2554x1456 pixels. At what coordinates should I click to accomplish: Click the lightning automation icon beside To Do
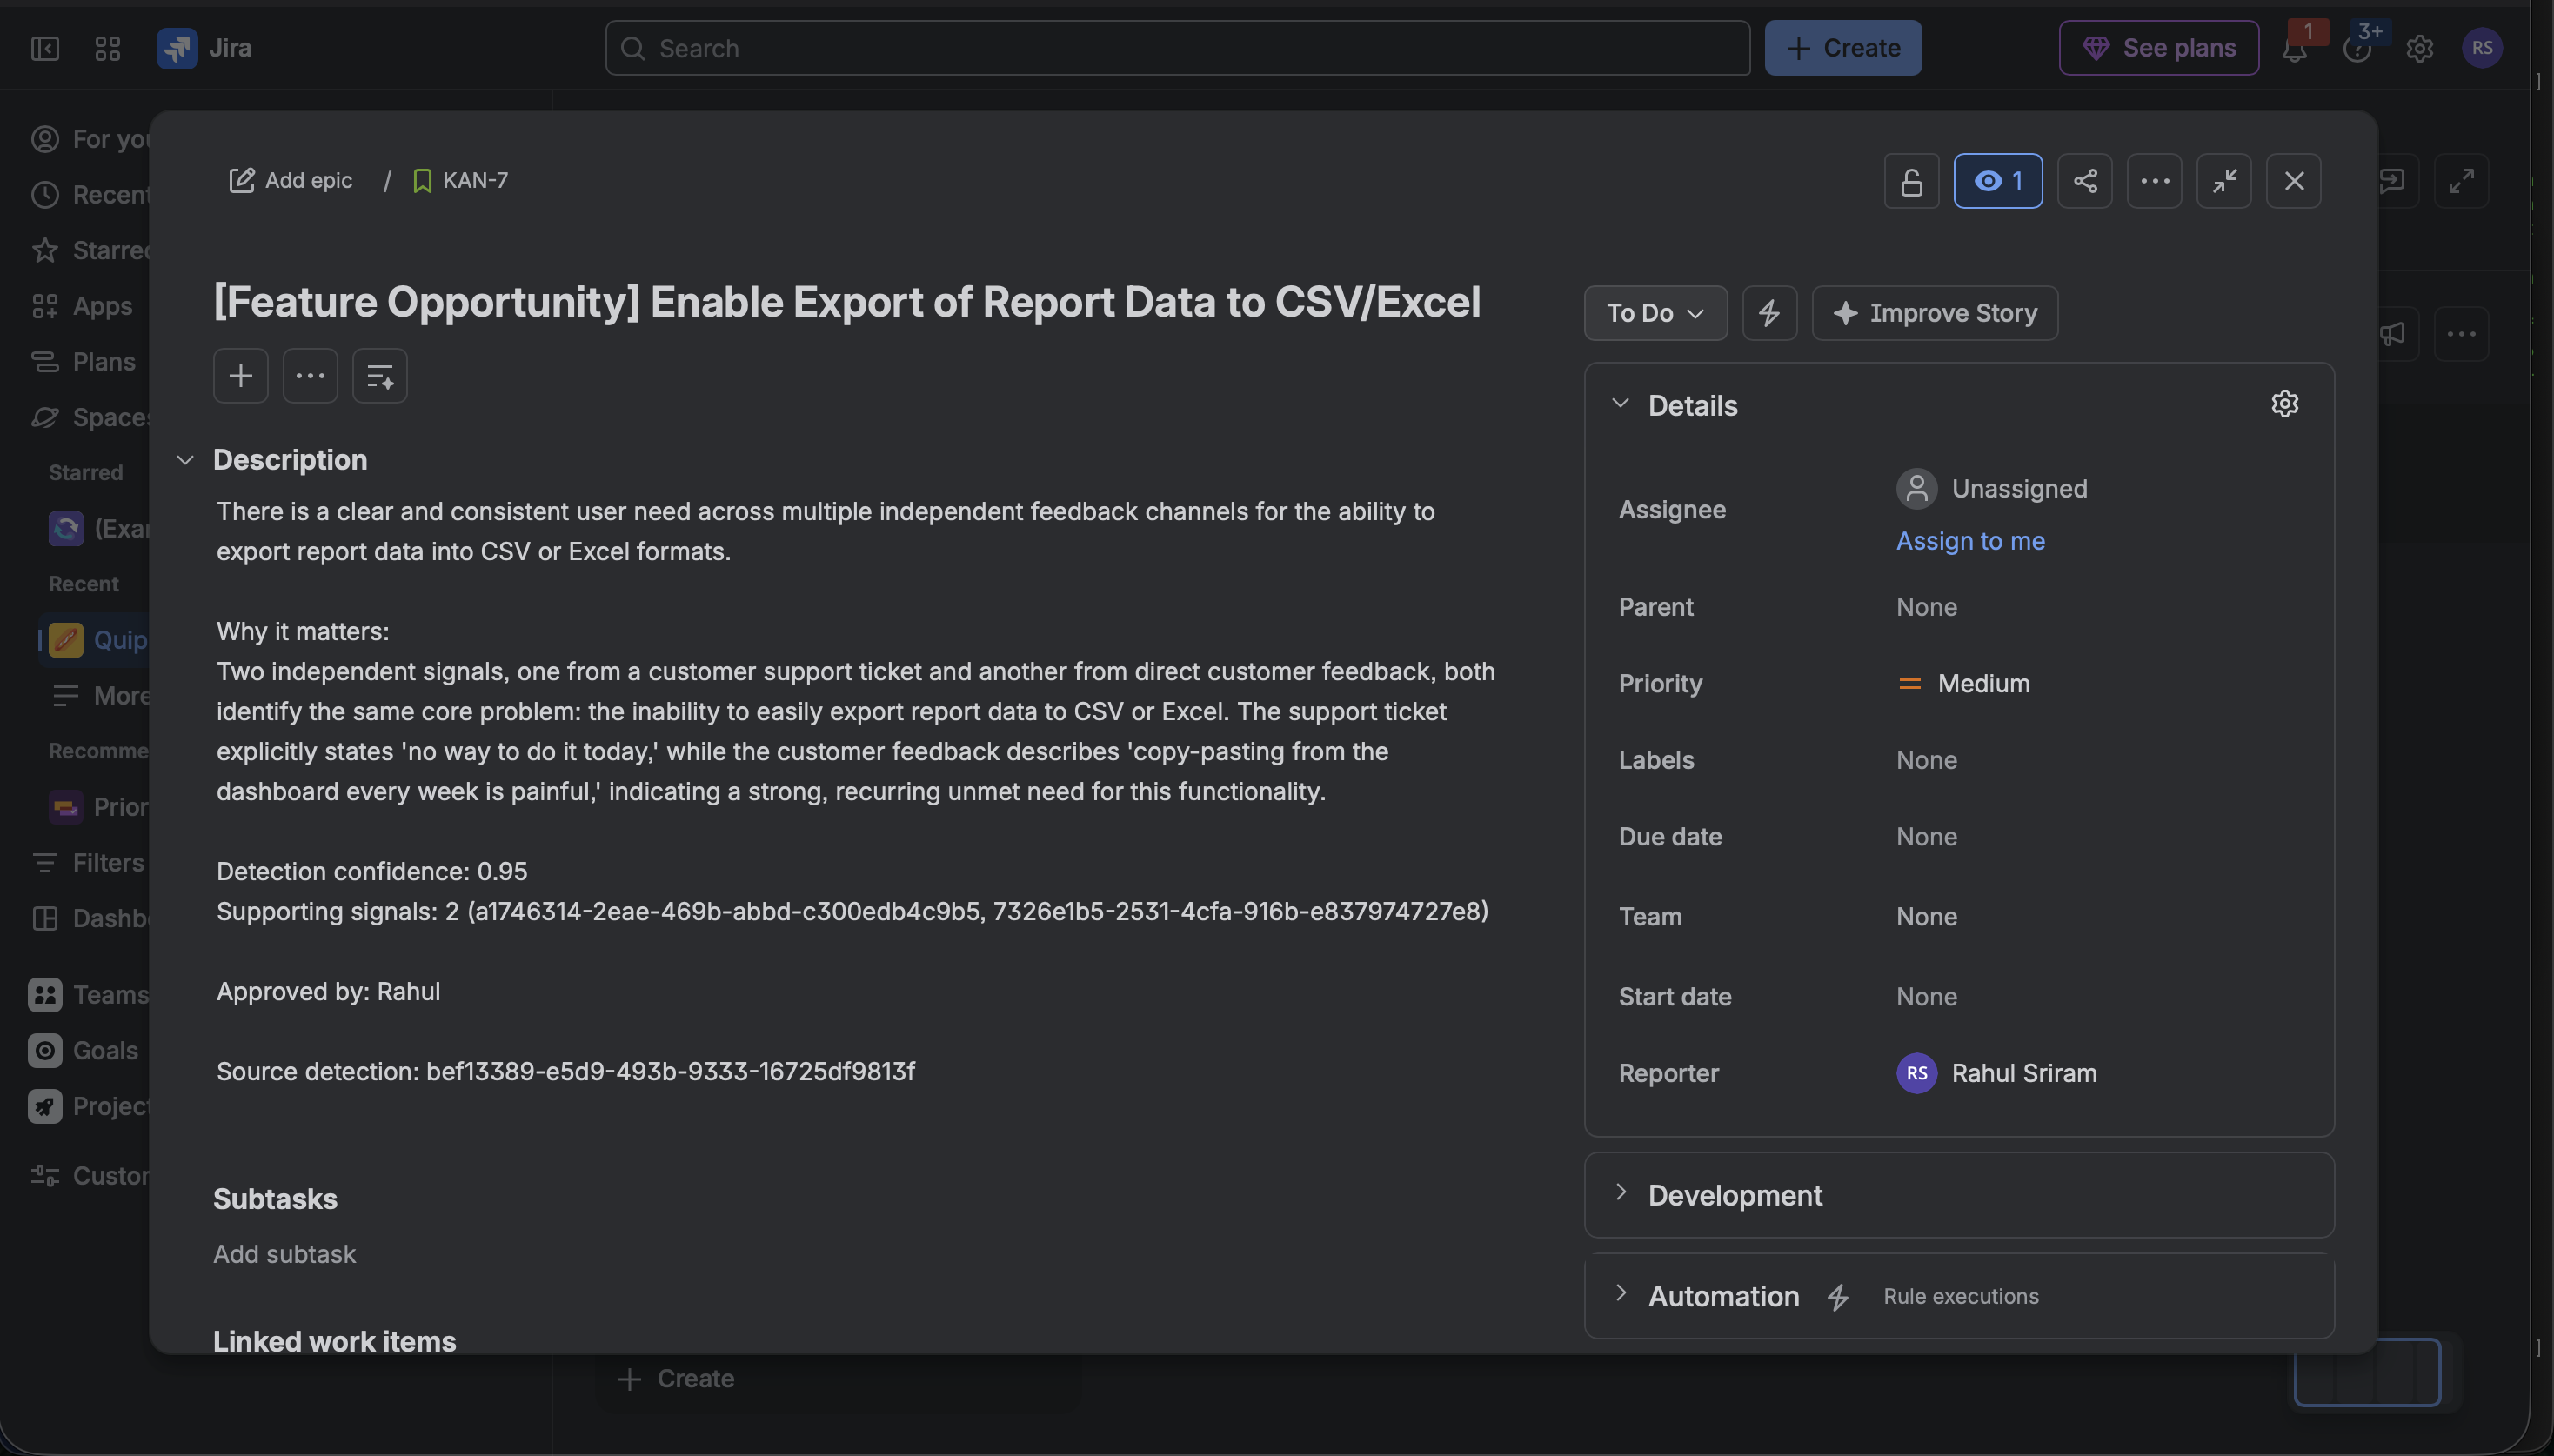click(x=1769, y=313)
